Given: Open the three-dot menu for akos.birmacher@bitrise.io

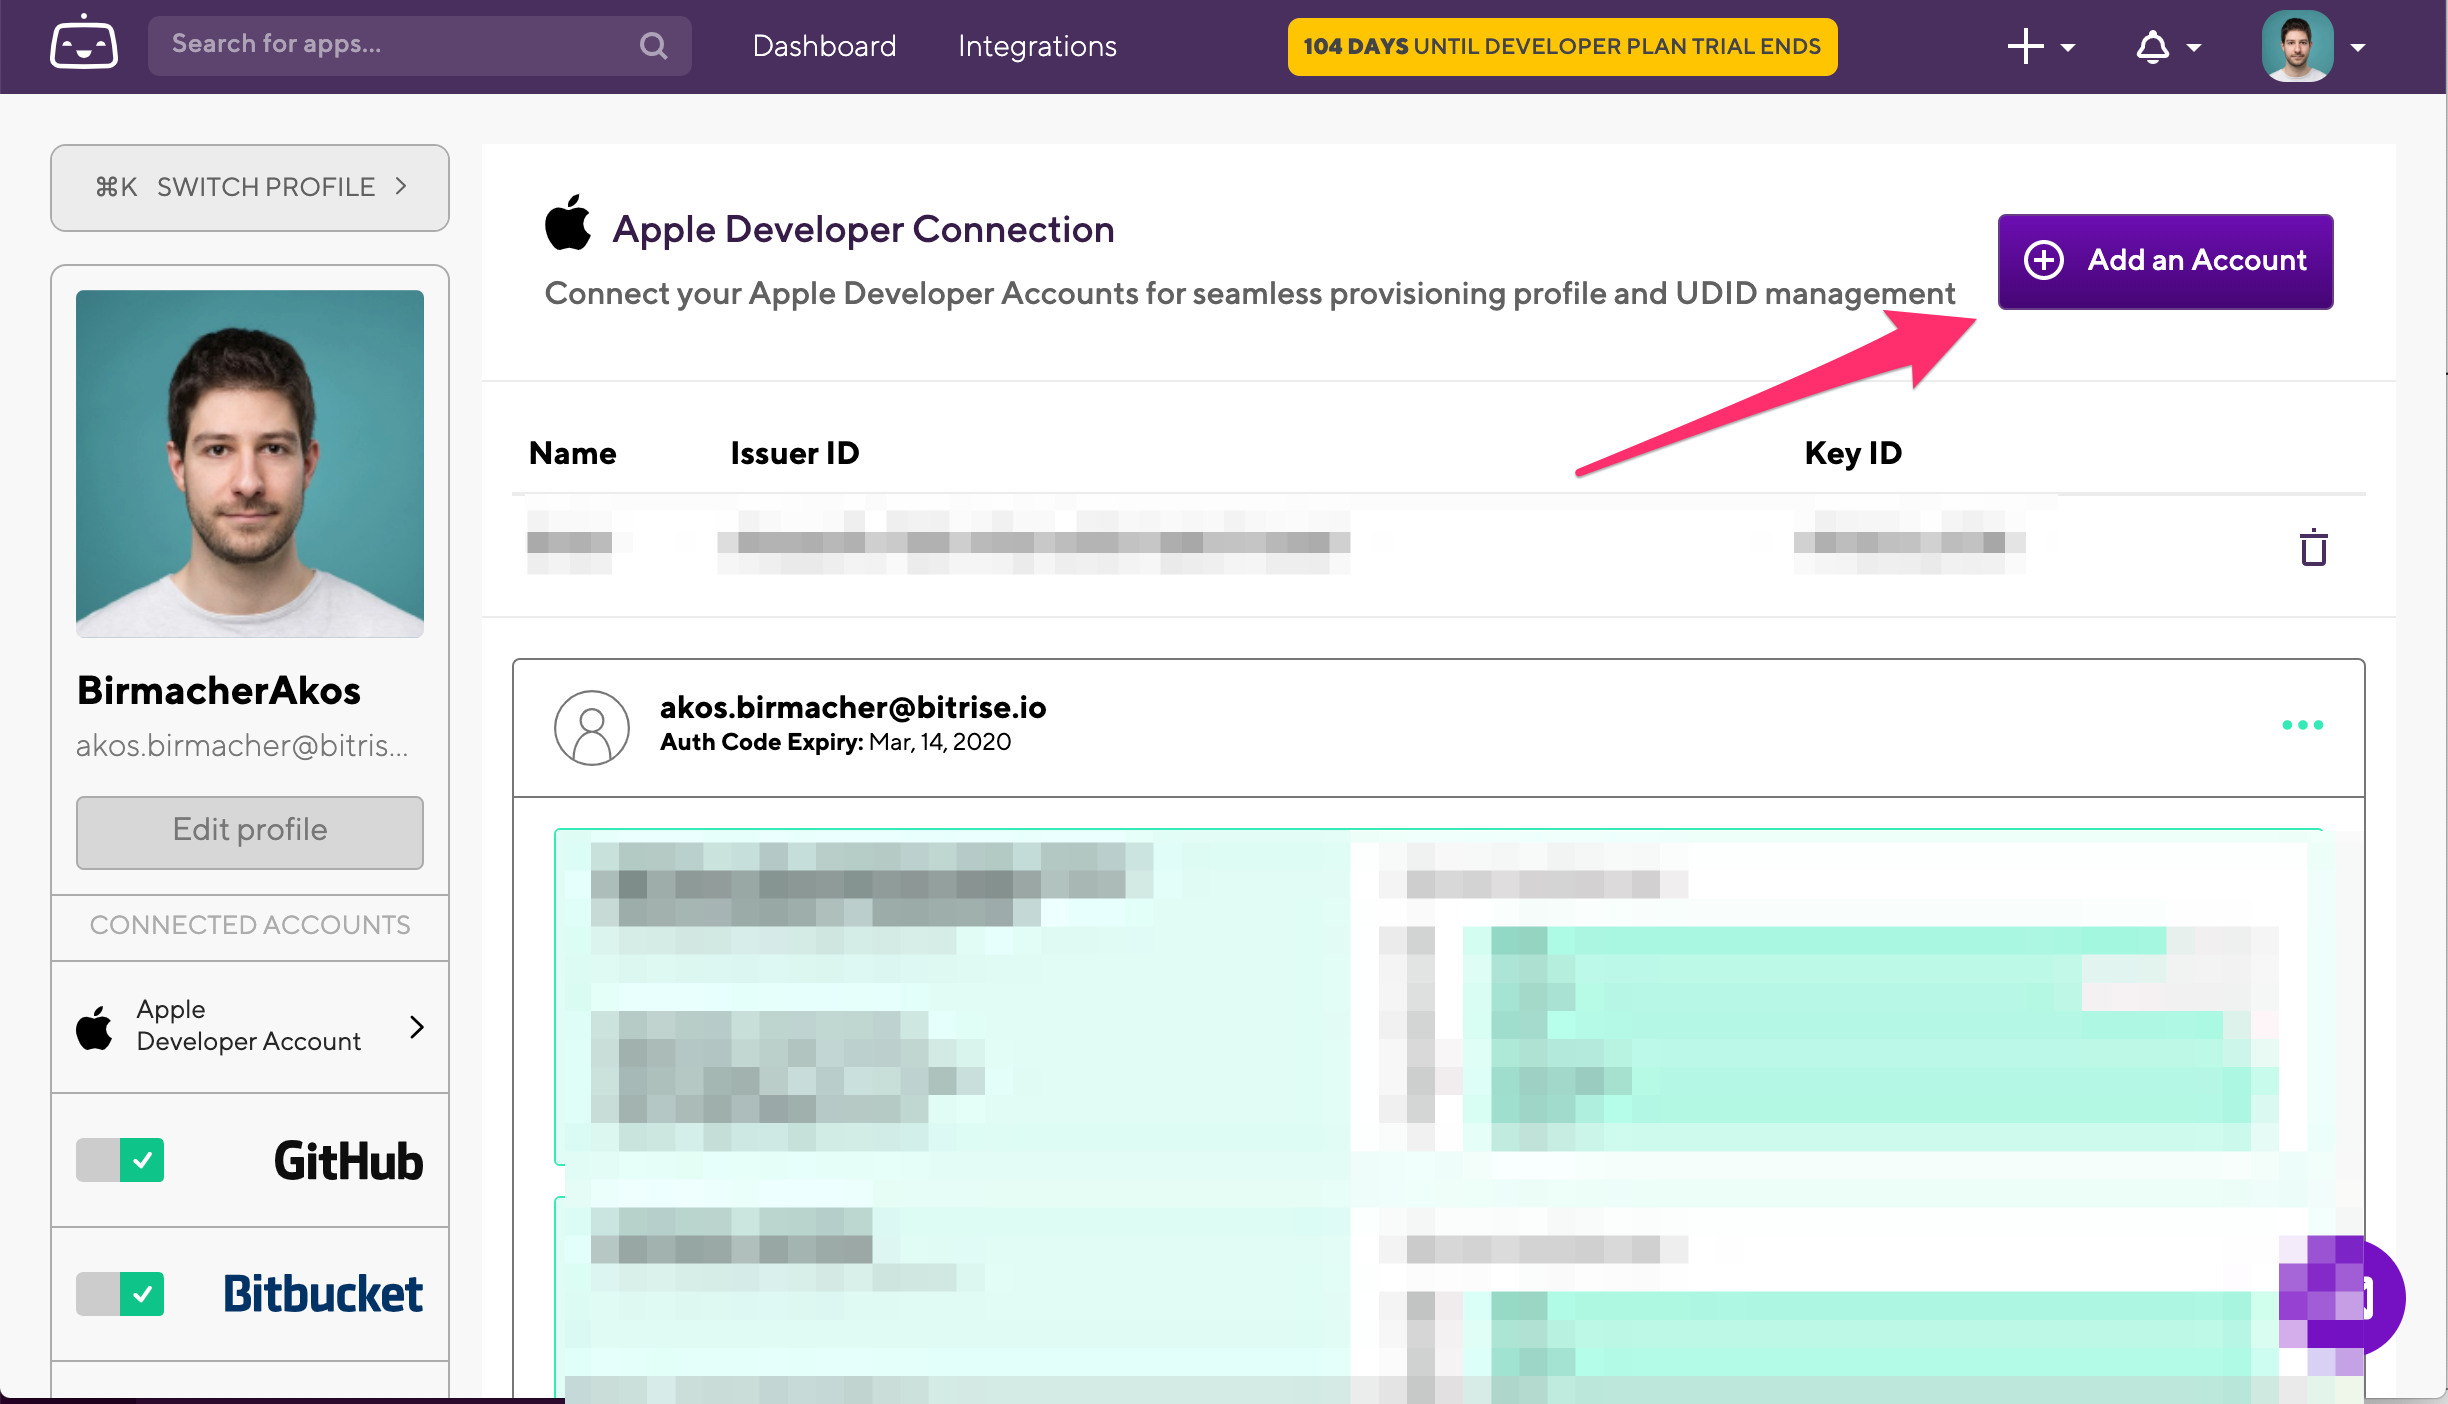Looking at the screenshot, I should point(2302,726).
